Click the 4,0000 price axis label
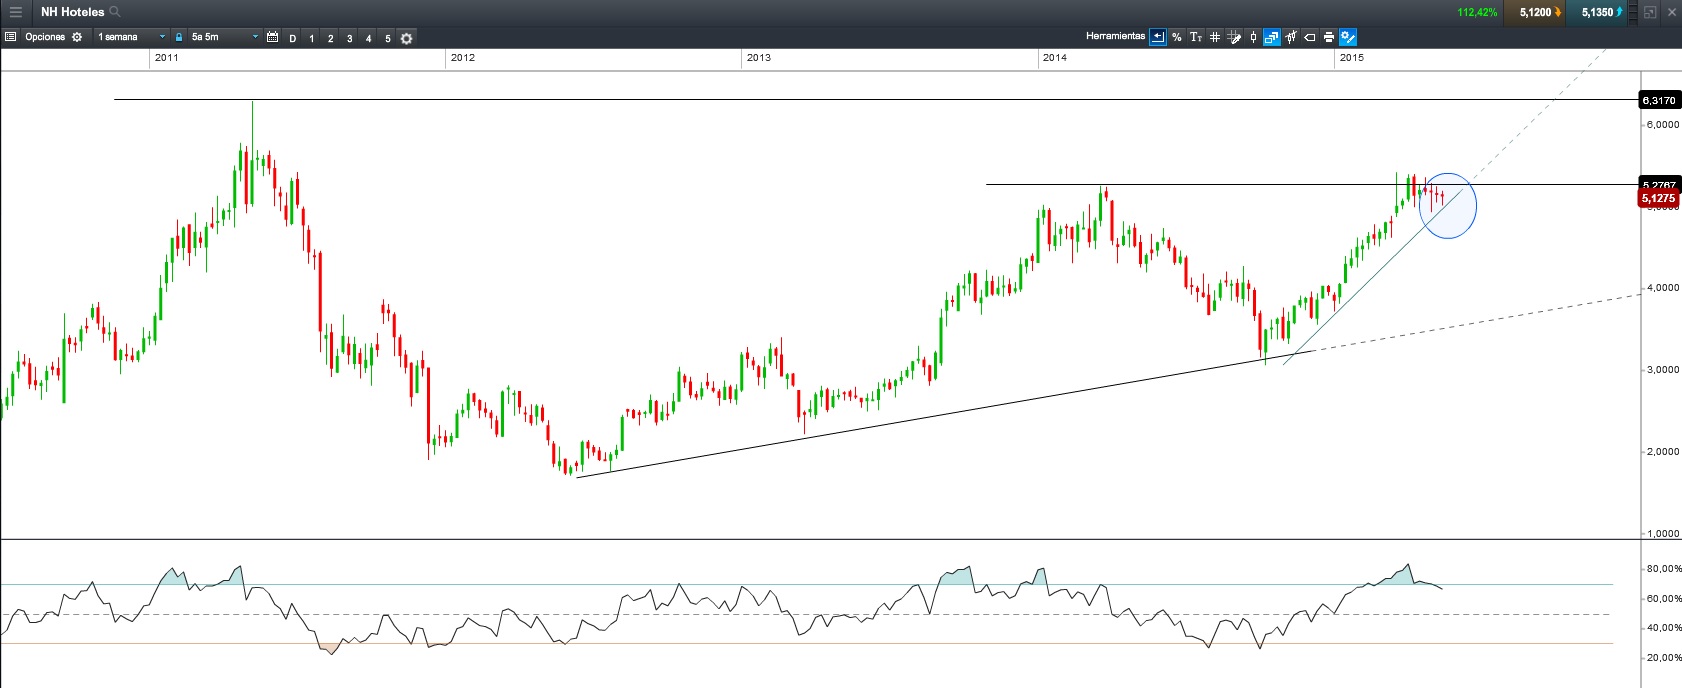The image size is (1682, 688). pos(1663,288)
